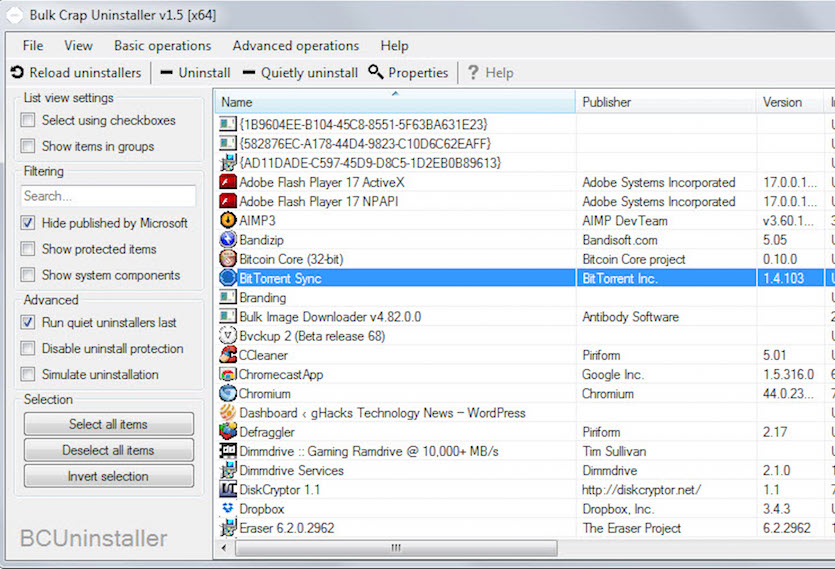Open the Help menu in menu bar
The image size is (835, 569).
point(394,46)
